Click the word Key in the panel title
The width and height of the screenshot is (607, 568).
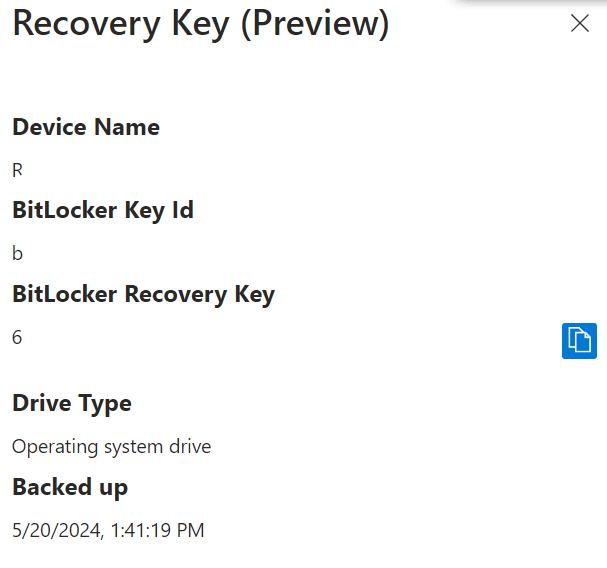point(200,24)
